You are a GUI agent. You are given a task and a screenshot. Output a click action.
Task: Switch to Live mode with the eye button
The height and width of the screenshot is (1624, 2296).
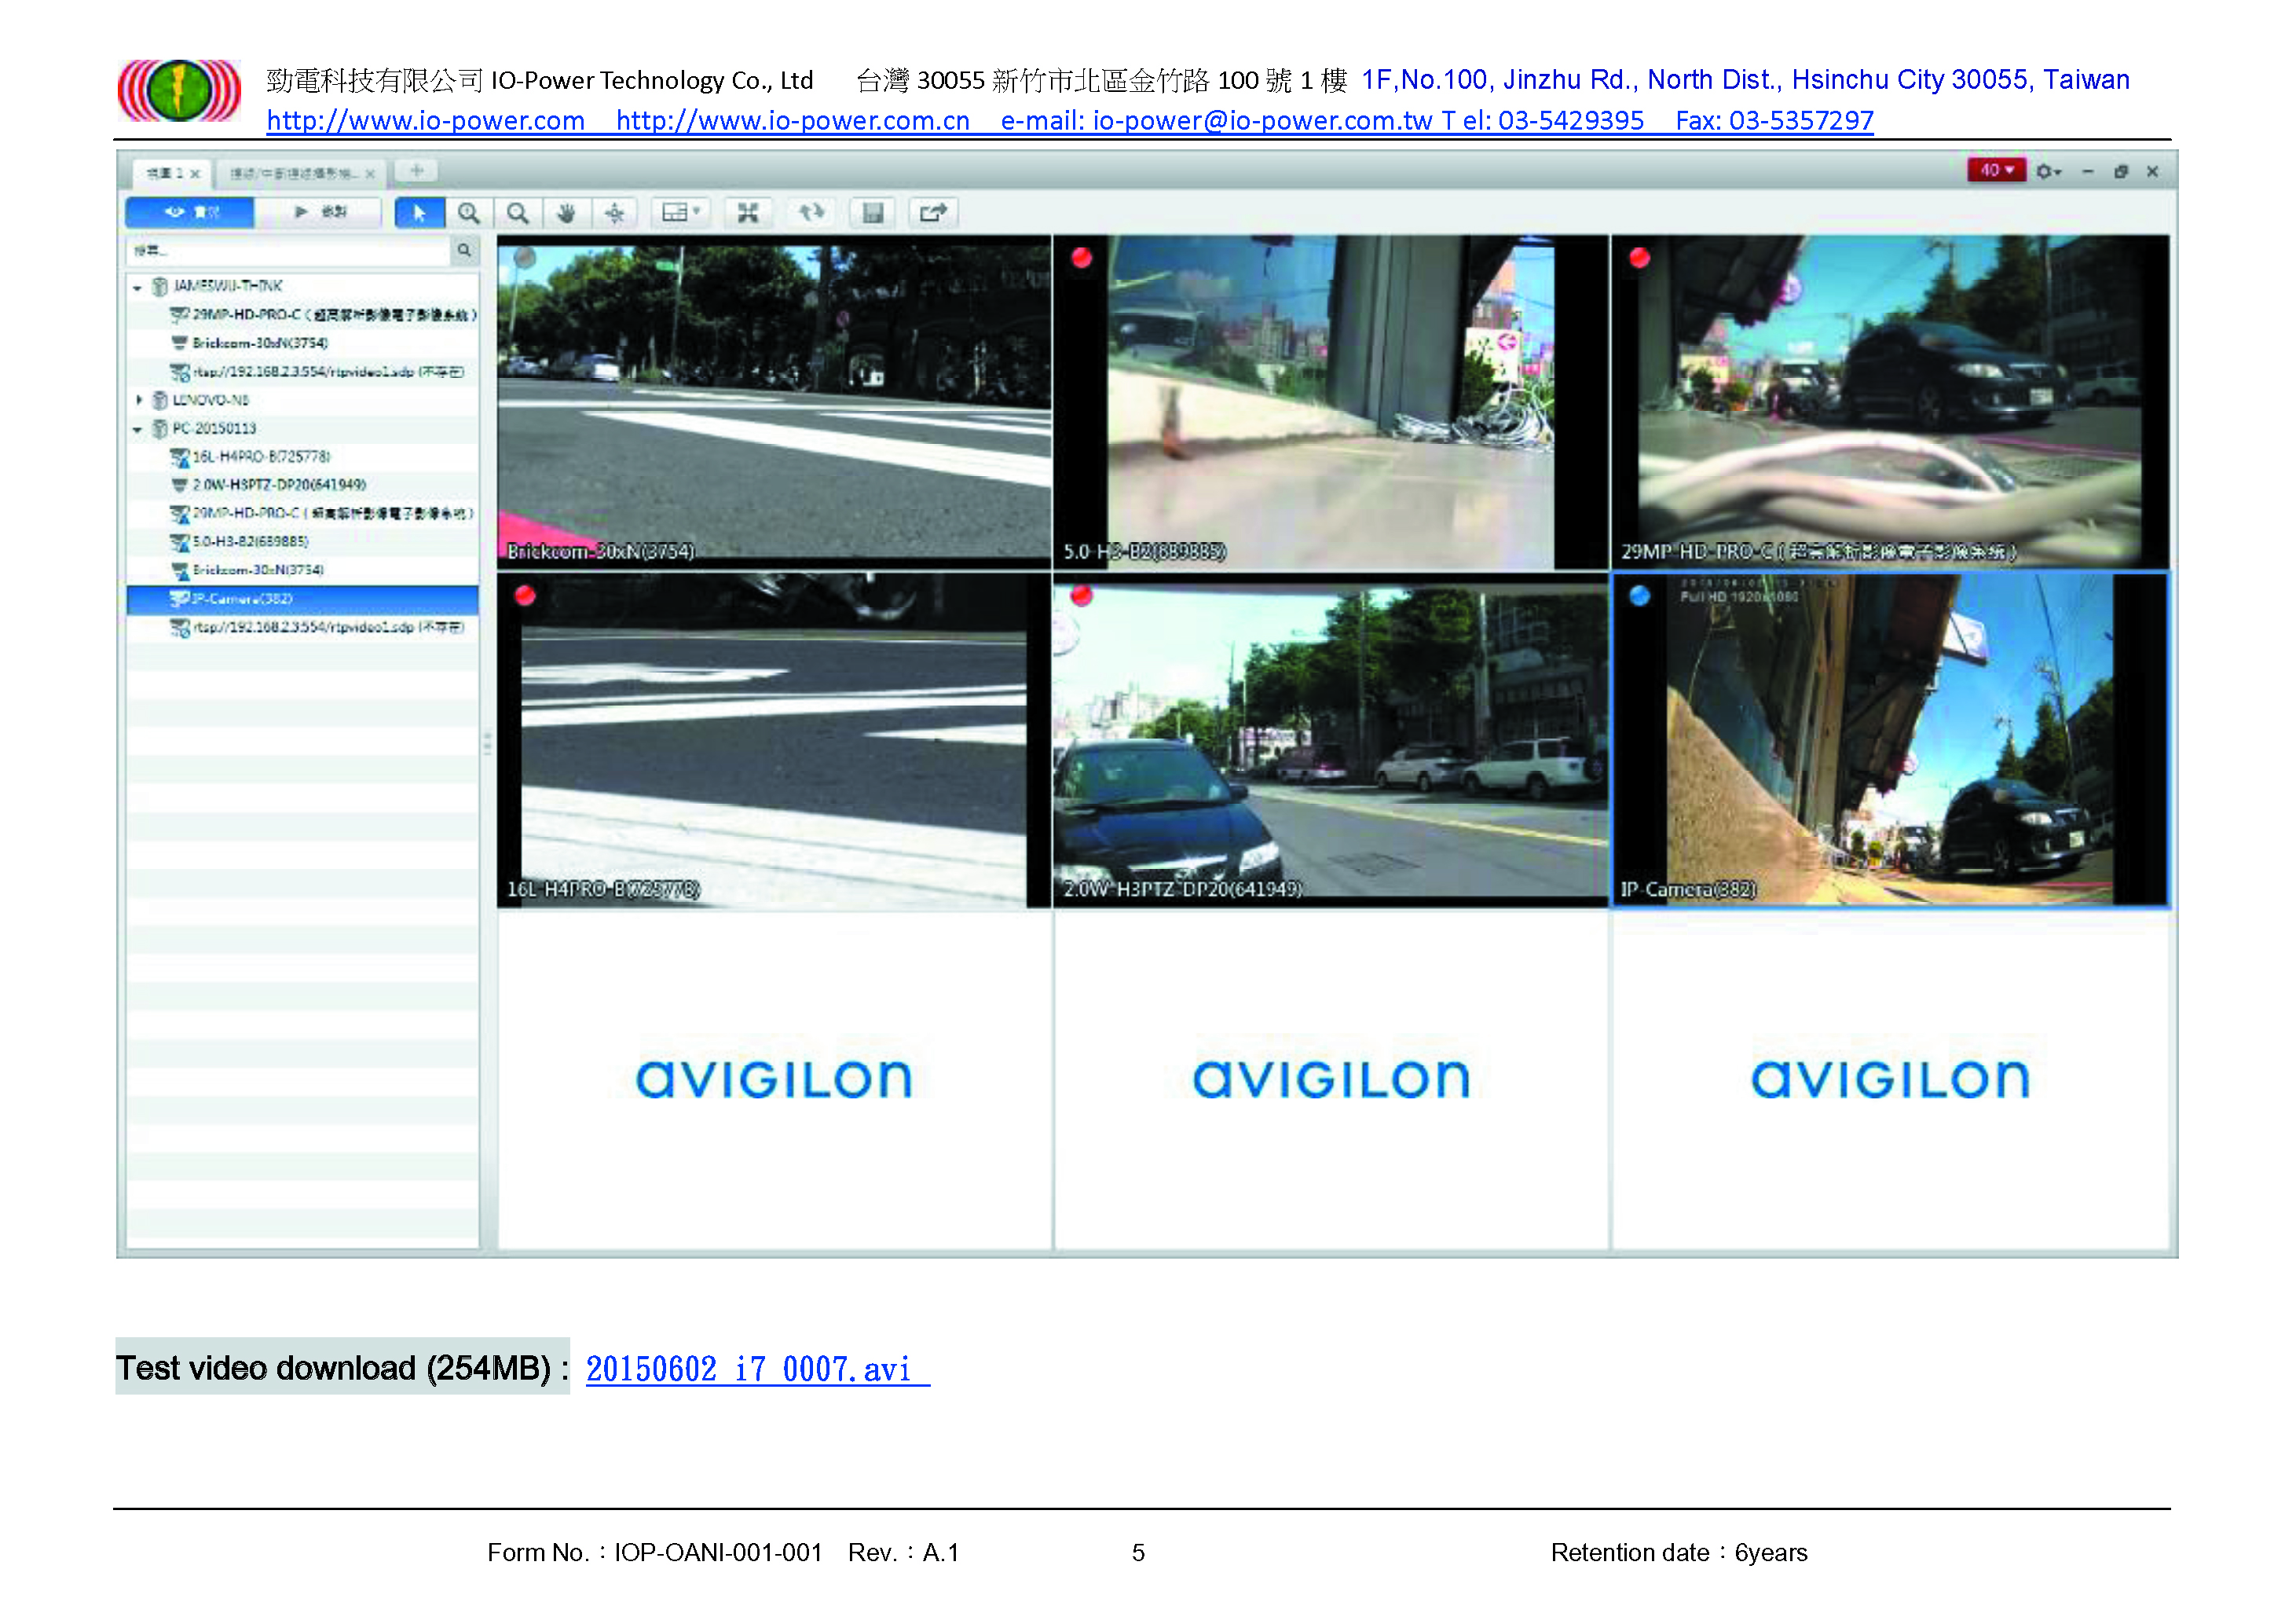190,213
